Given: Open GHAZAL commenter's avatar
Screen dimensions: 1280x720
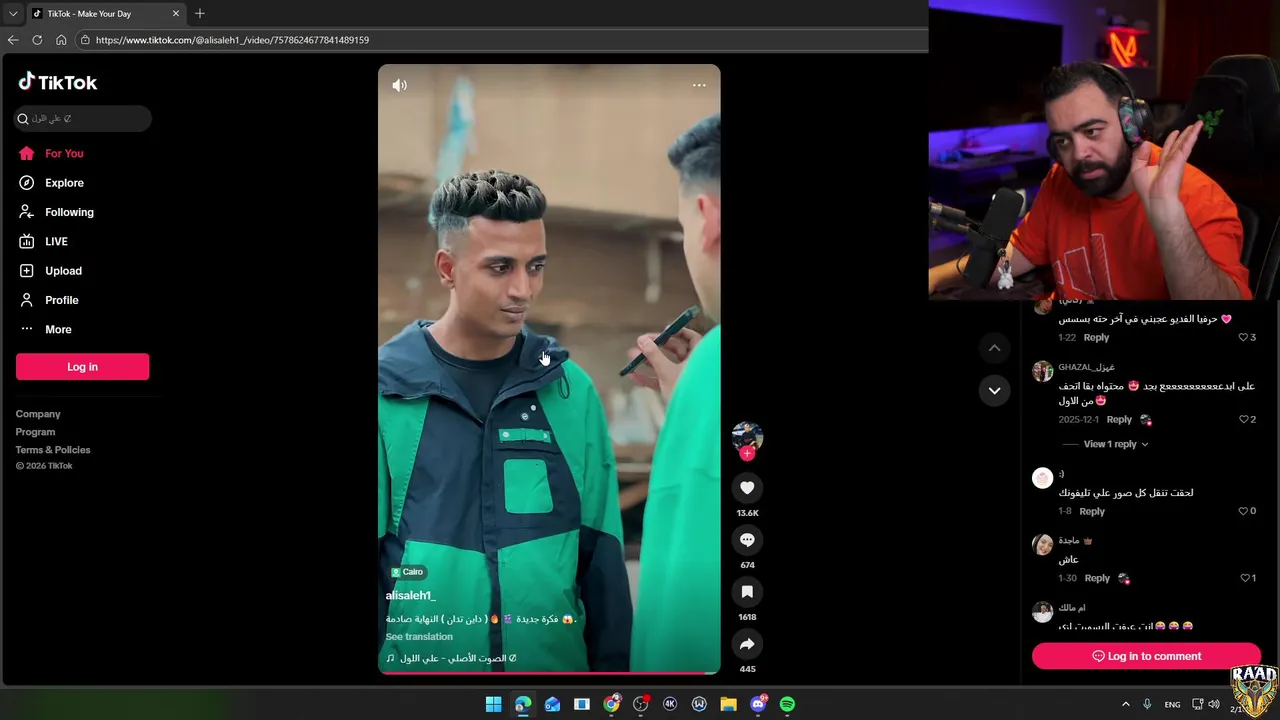Looking at the screenshot, I should 1043,371.
